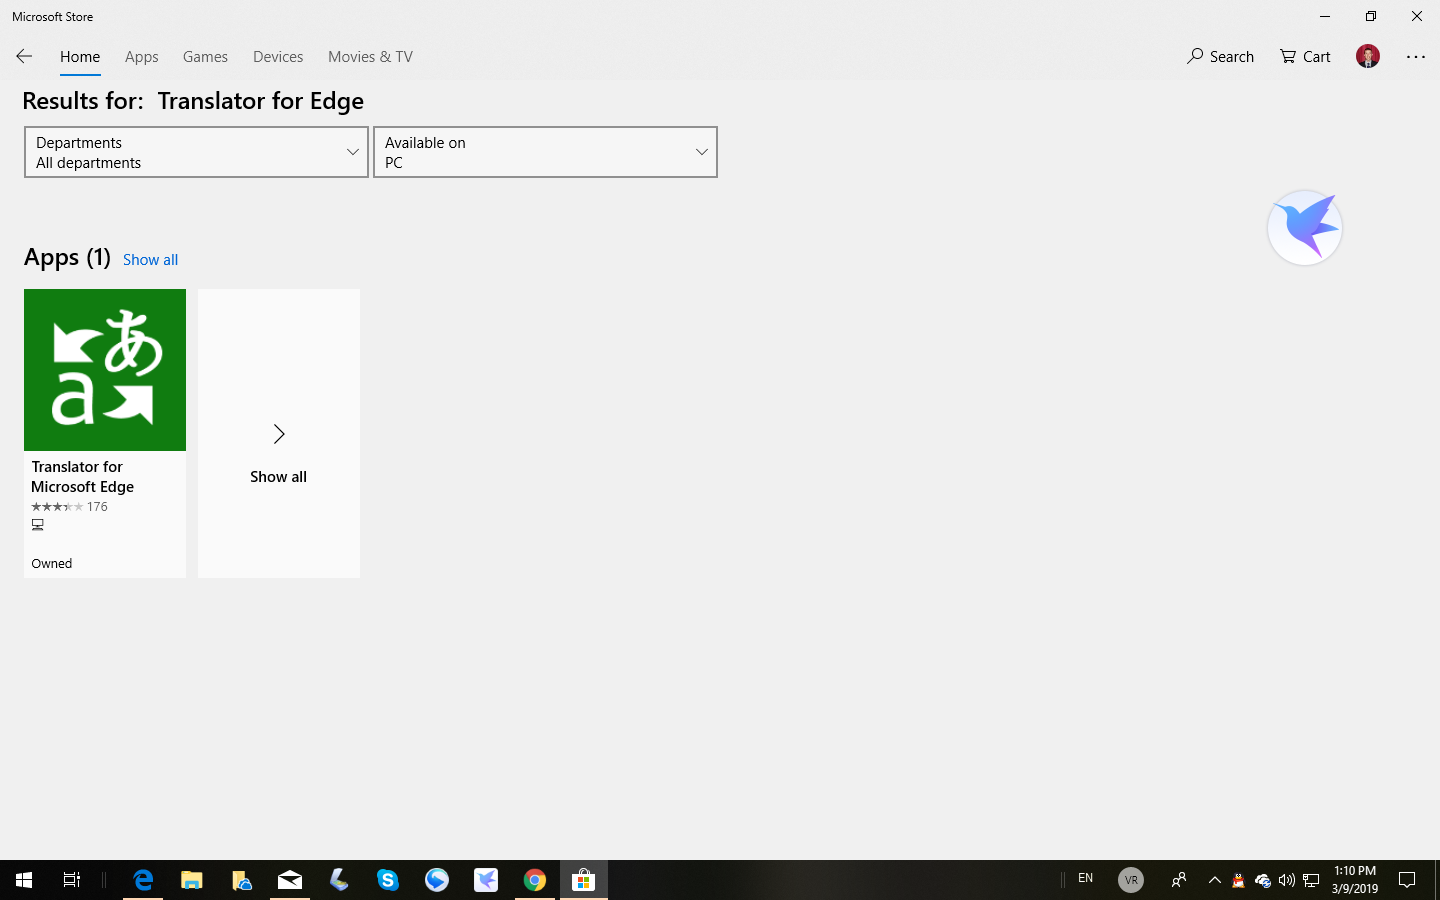Open the bird app on the taskbar
This screenshot has height=900, width=1440.
pyautogui.click(x=486, y=880)
